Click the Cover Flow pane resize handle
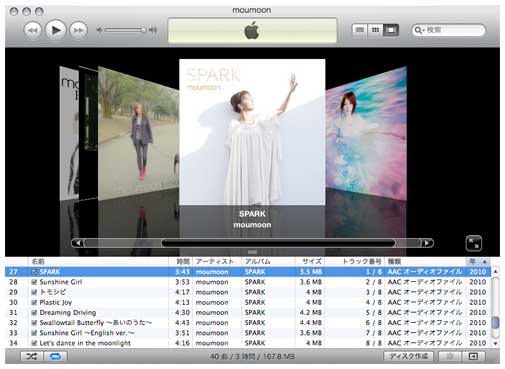 coord(252,252)
